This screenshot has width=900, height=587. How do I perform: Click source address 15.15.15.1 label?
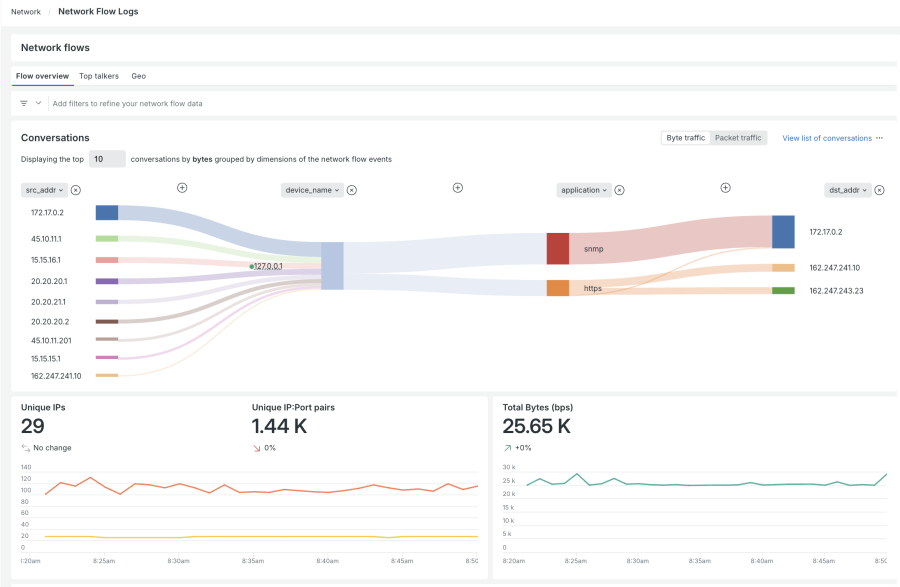tap(45, 359)
